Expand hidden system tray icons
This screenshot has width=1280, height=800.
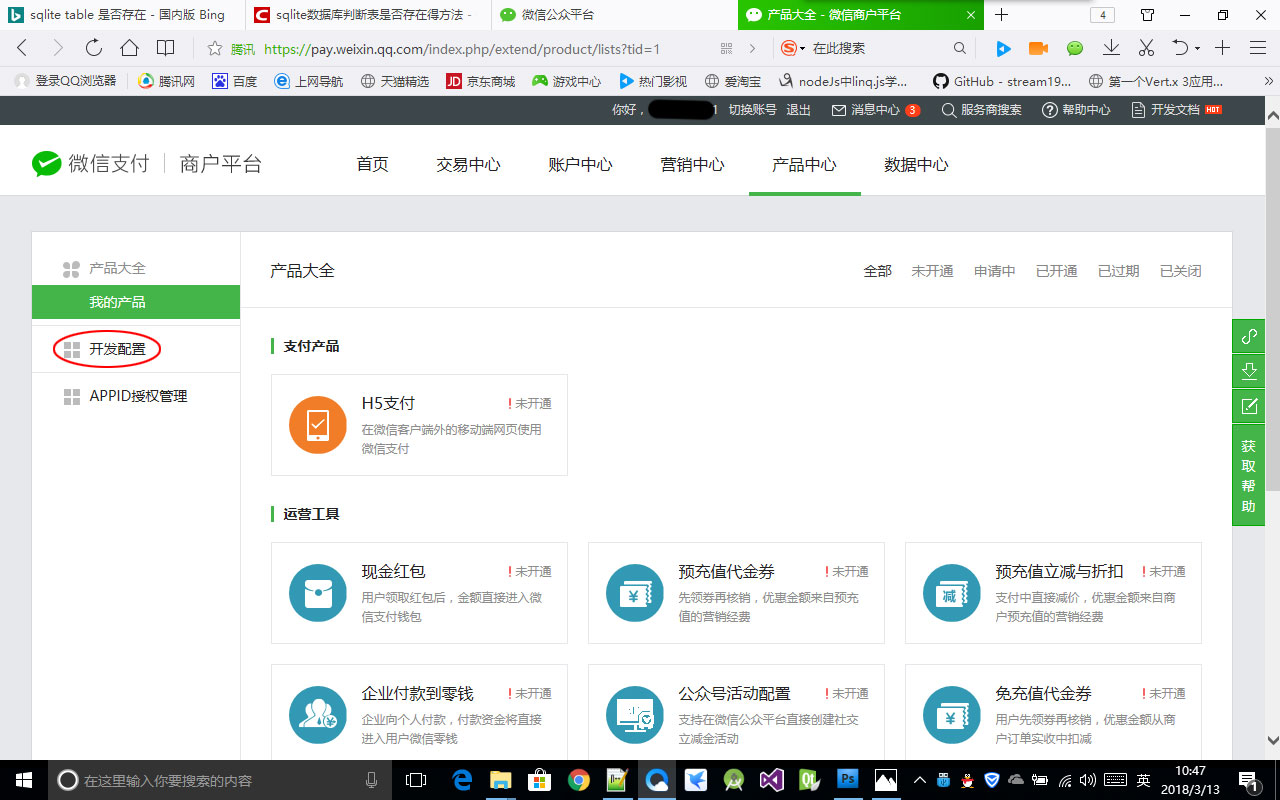[x=919, y=779]
